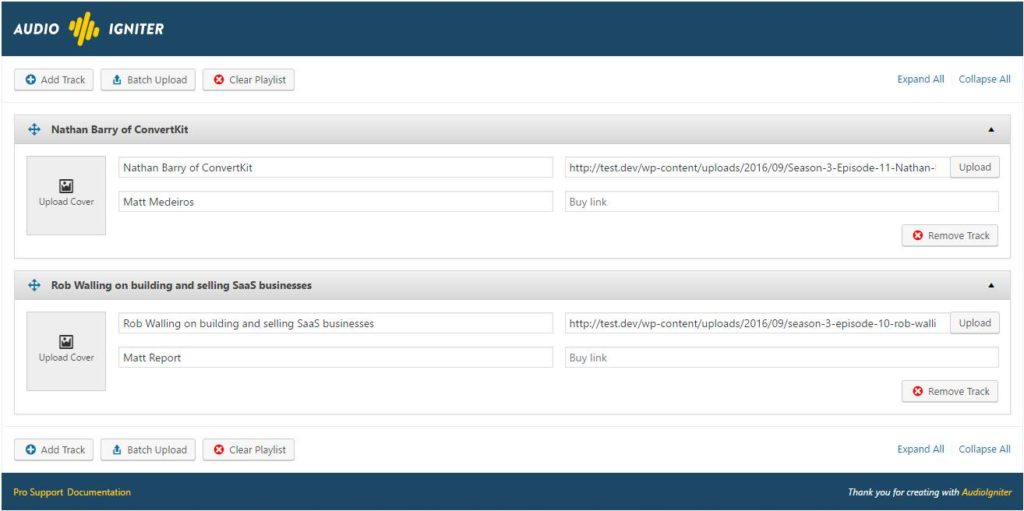The image size is (1024, 511).
Task: Click the bottom Expand All link
Action: click(920, 449)
